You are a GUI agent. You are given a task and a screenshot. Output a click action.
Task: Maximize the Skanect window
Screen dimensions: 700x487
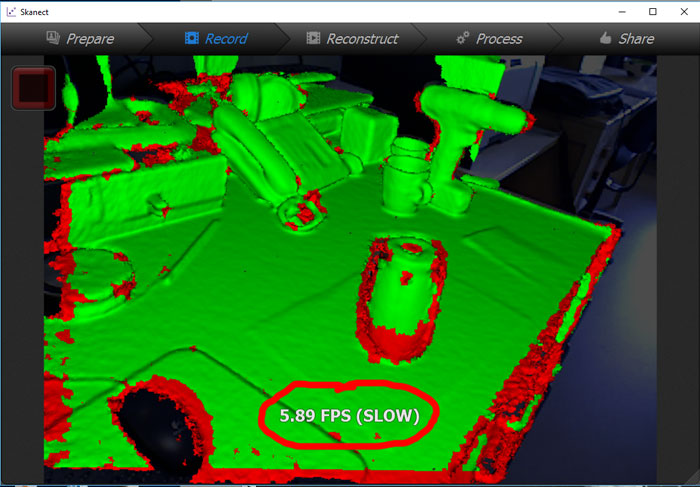(653, 12)
